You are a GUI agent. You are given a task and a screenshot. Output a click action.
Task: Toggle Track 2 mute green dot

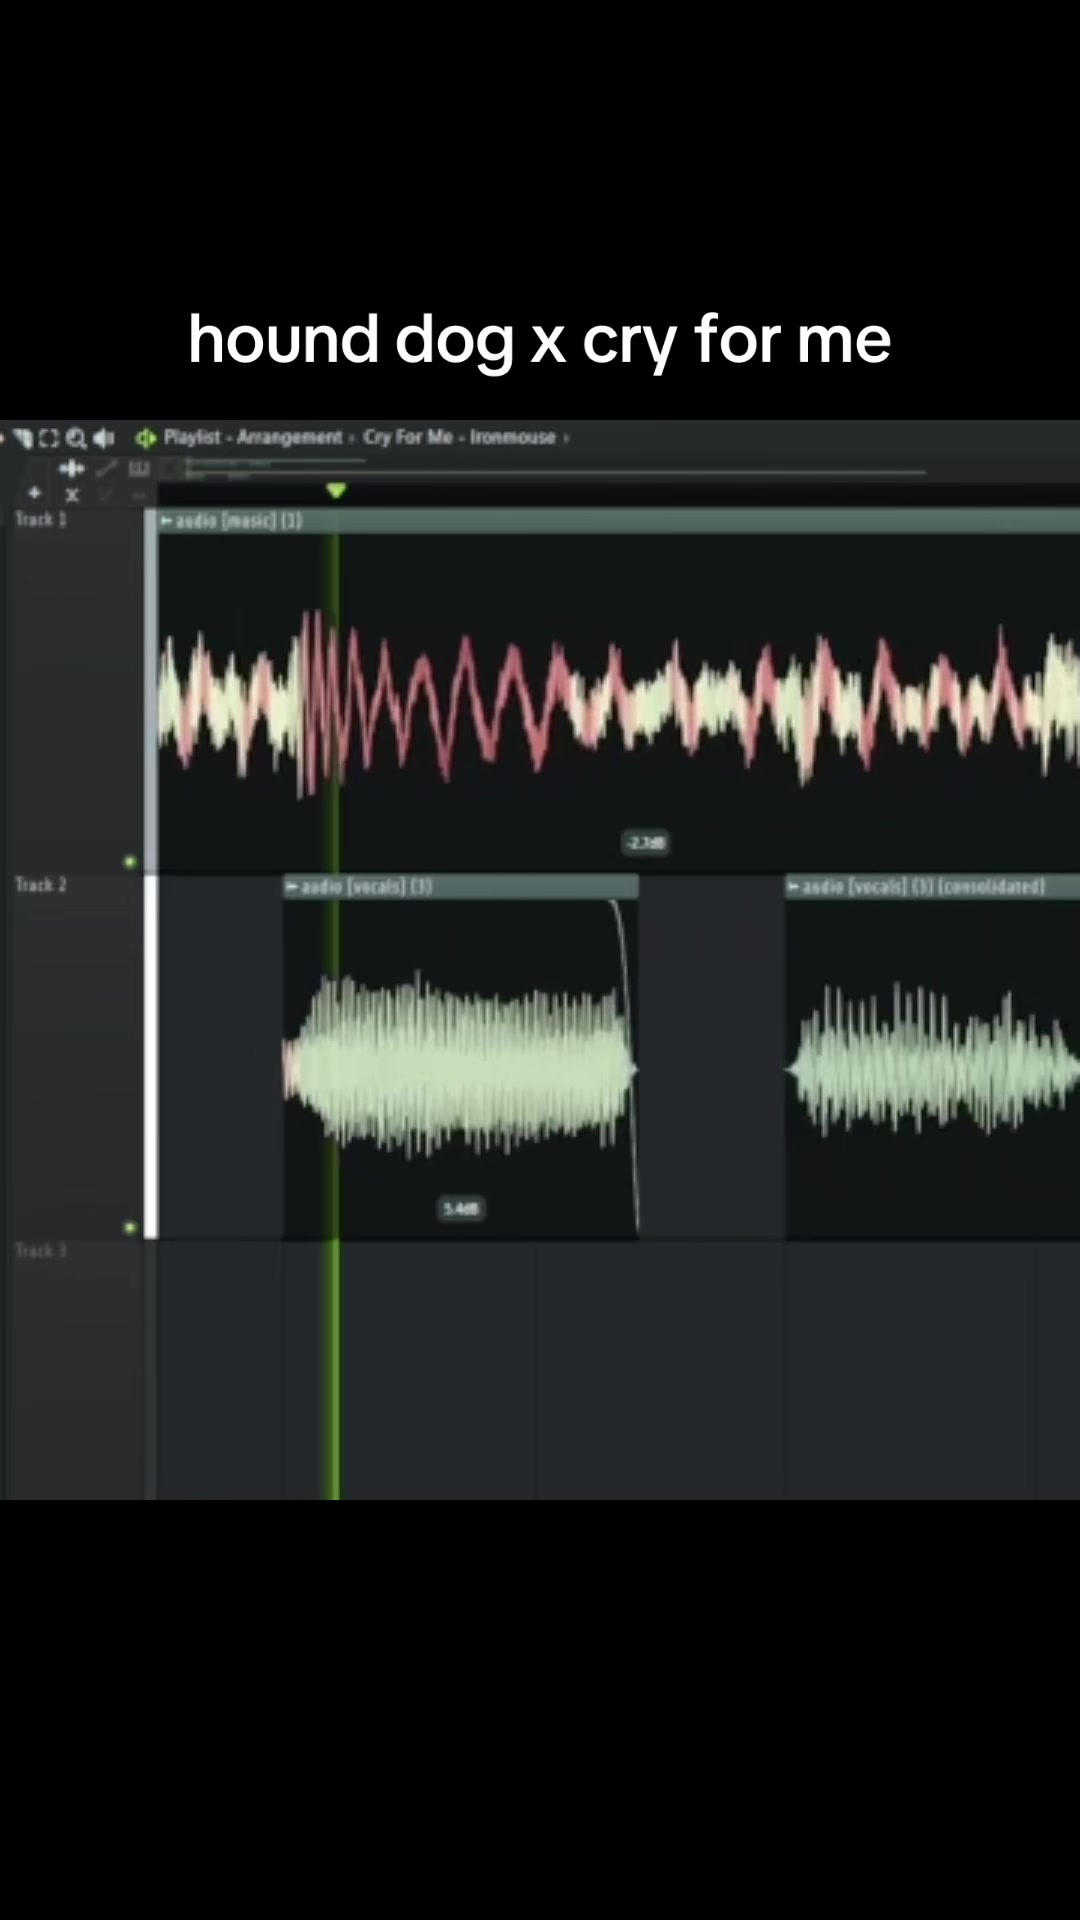[130, 1227]
